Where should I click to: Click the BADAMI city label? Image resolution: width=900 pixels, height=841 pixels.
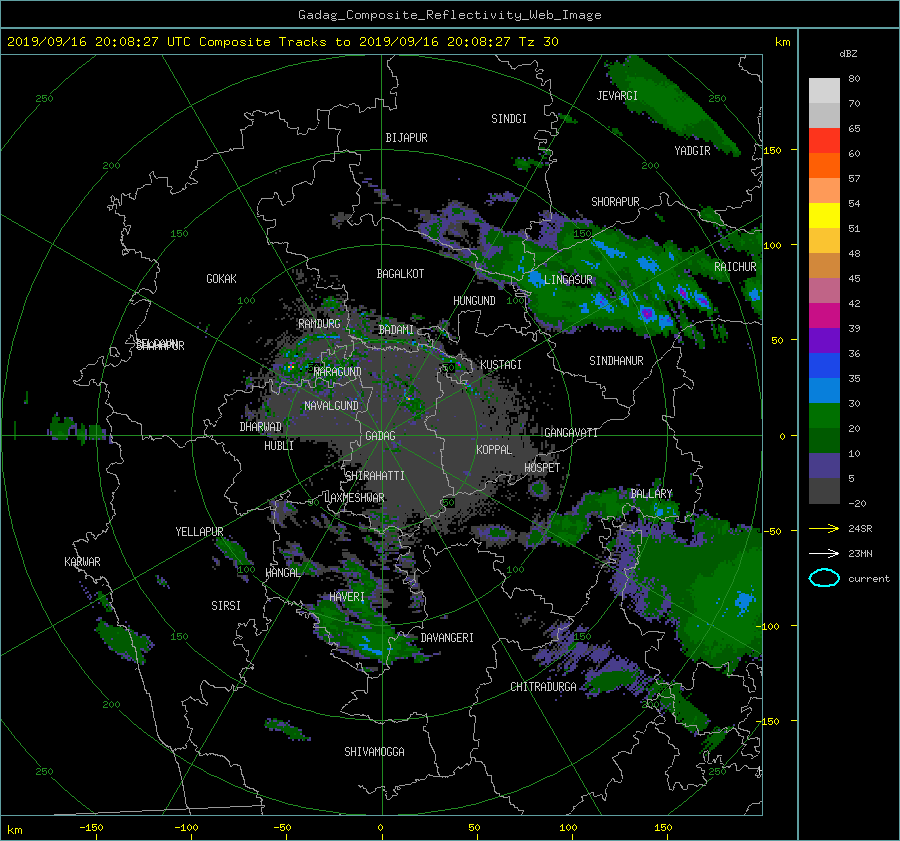click(396, 330)
